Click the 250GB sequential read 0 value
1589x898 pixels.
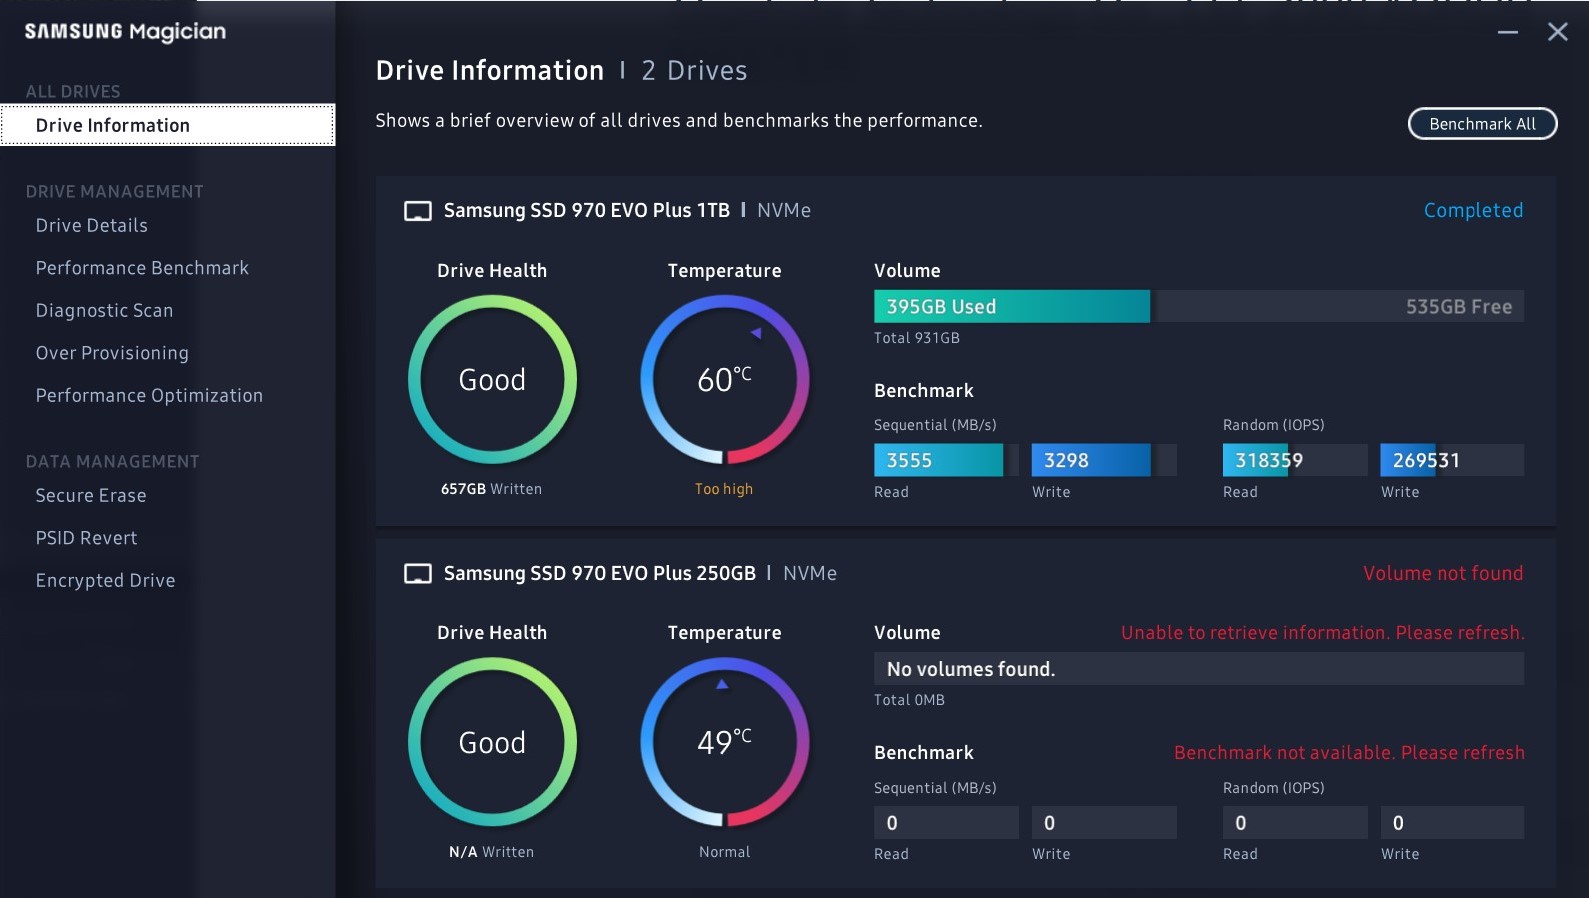[x=946, y=823]
